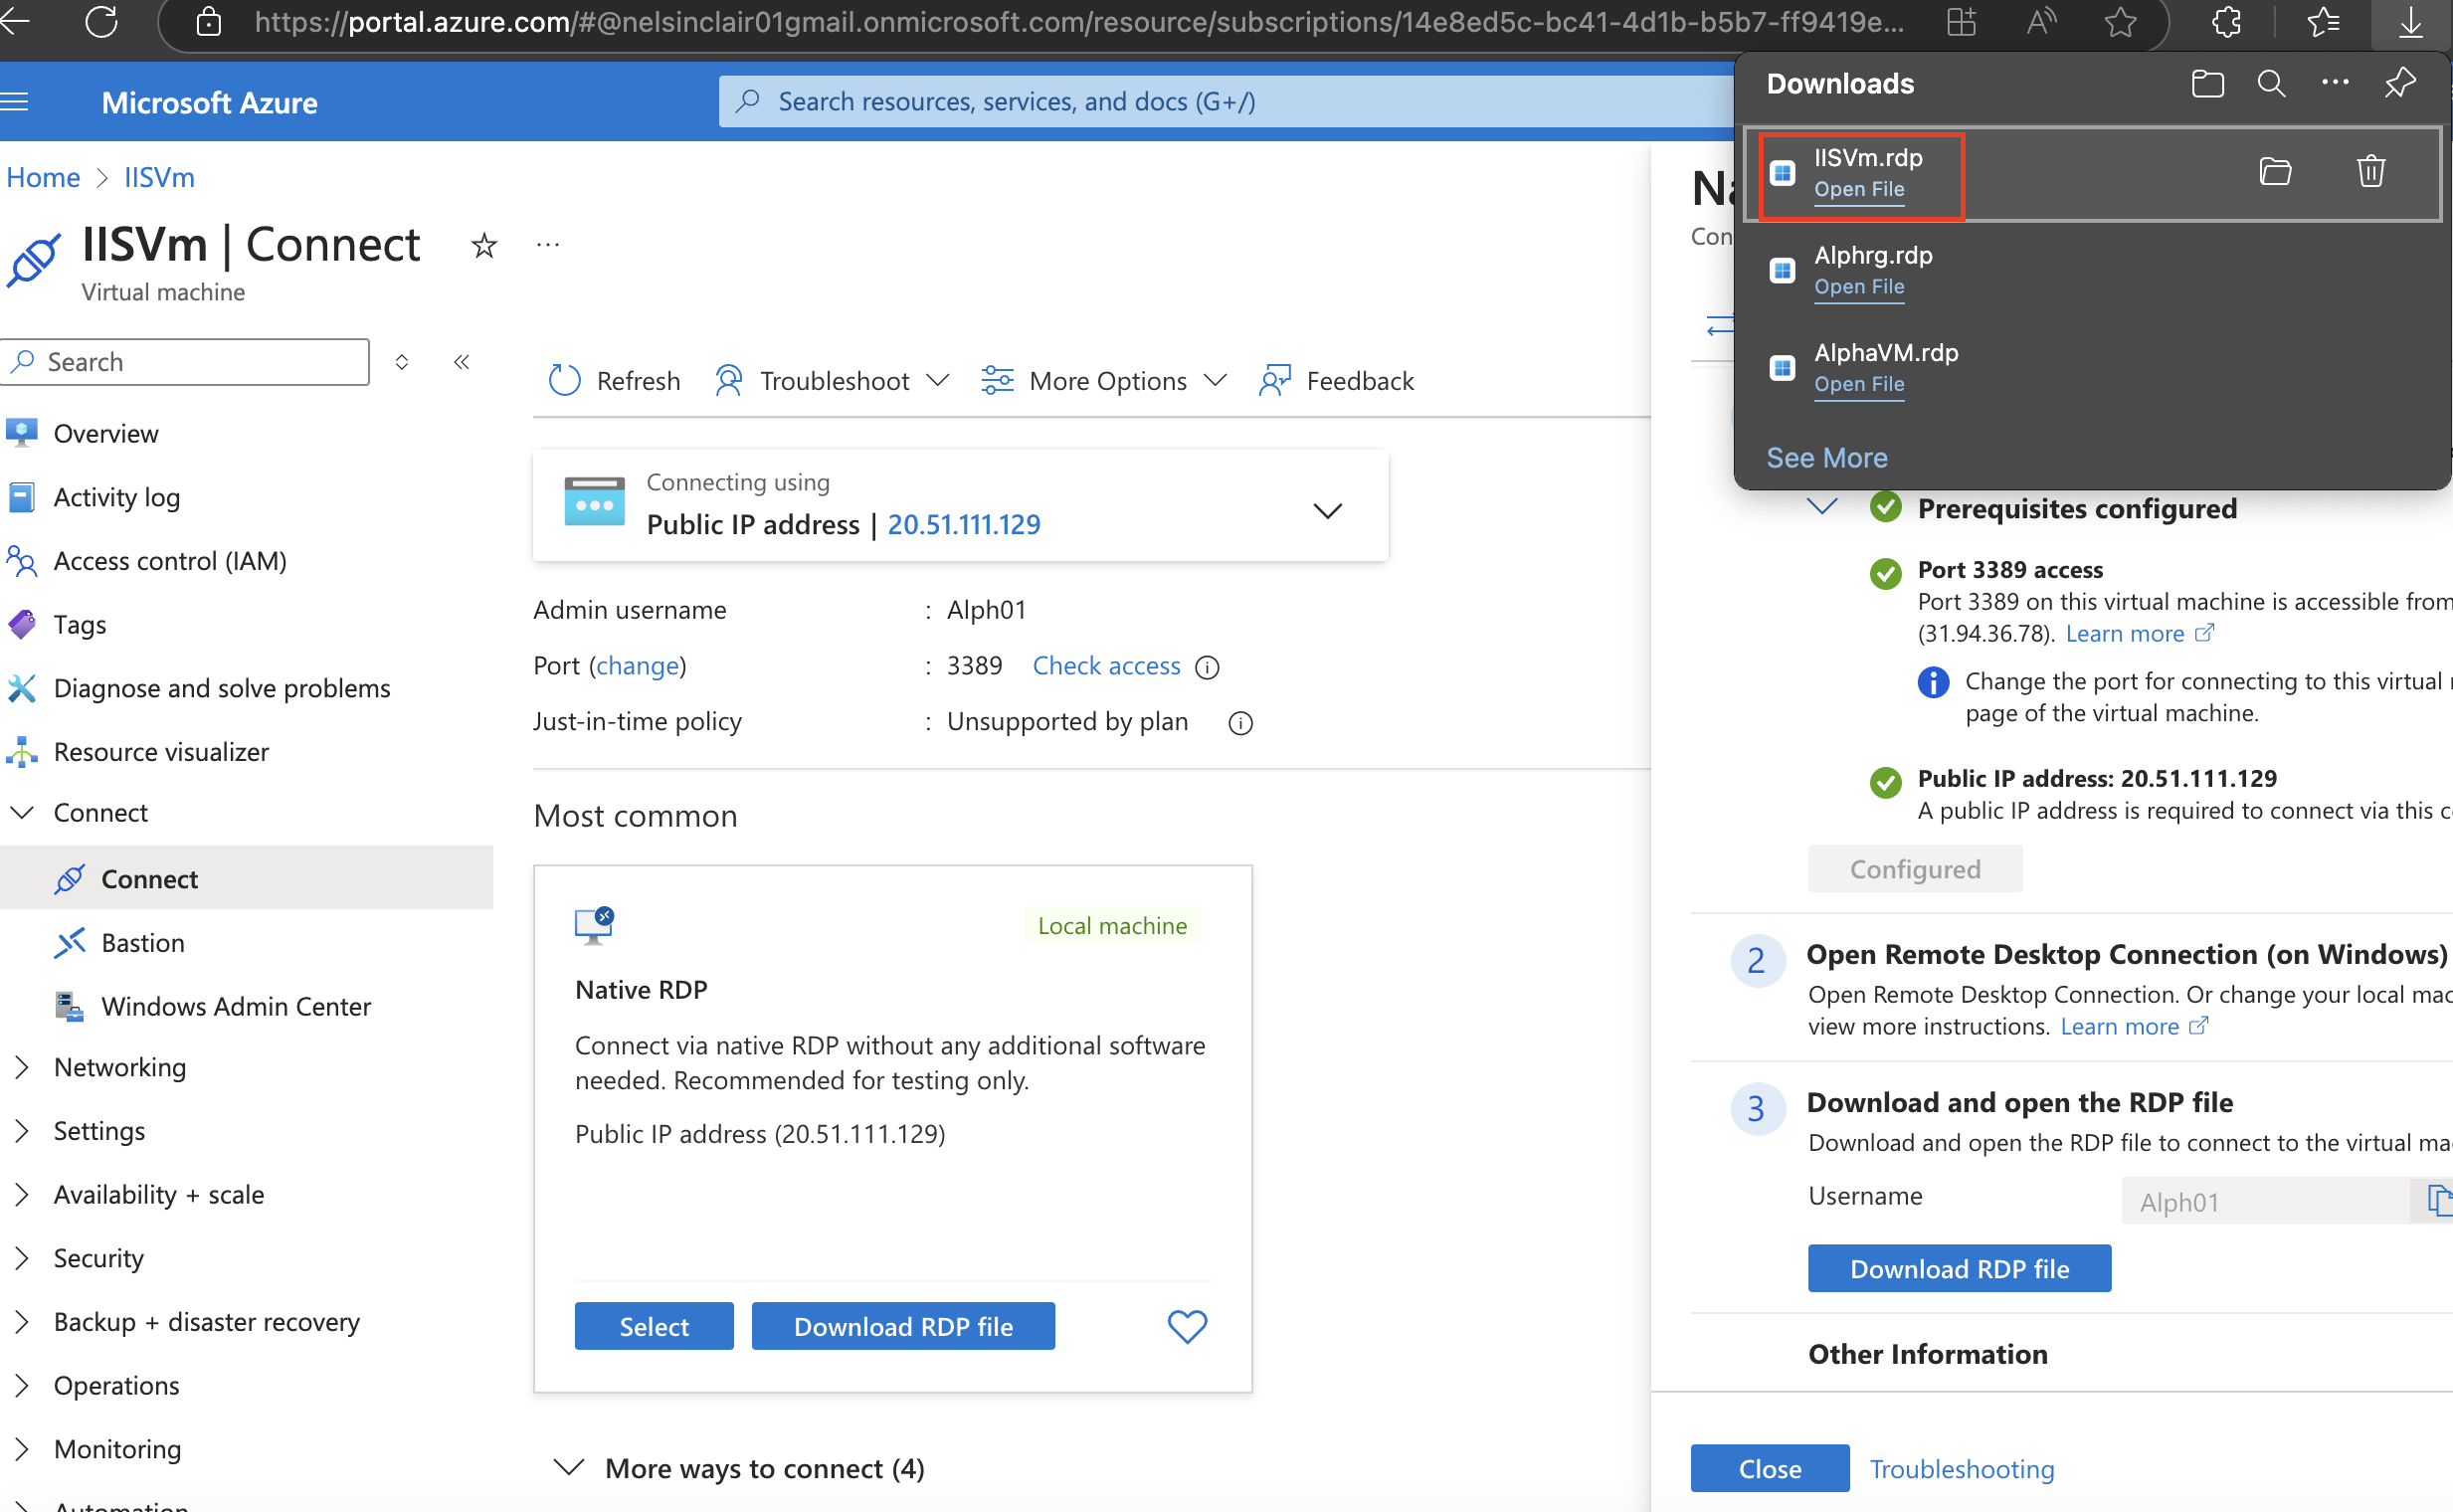
Task: Search downloads with magnifier icon
Action: coord(2271,83)
